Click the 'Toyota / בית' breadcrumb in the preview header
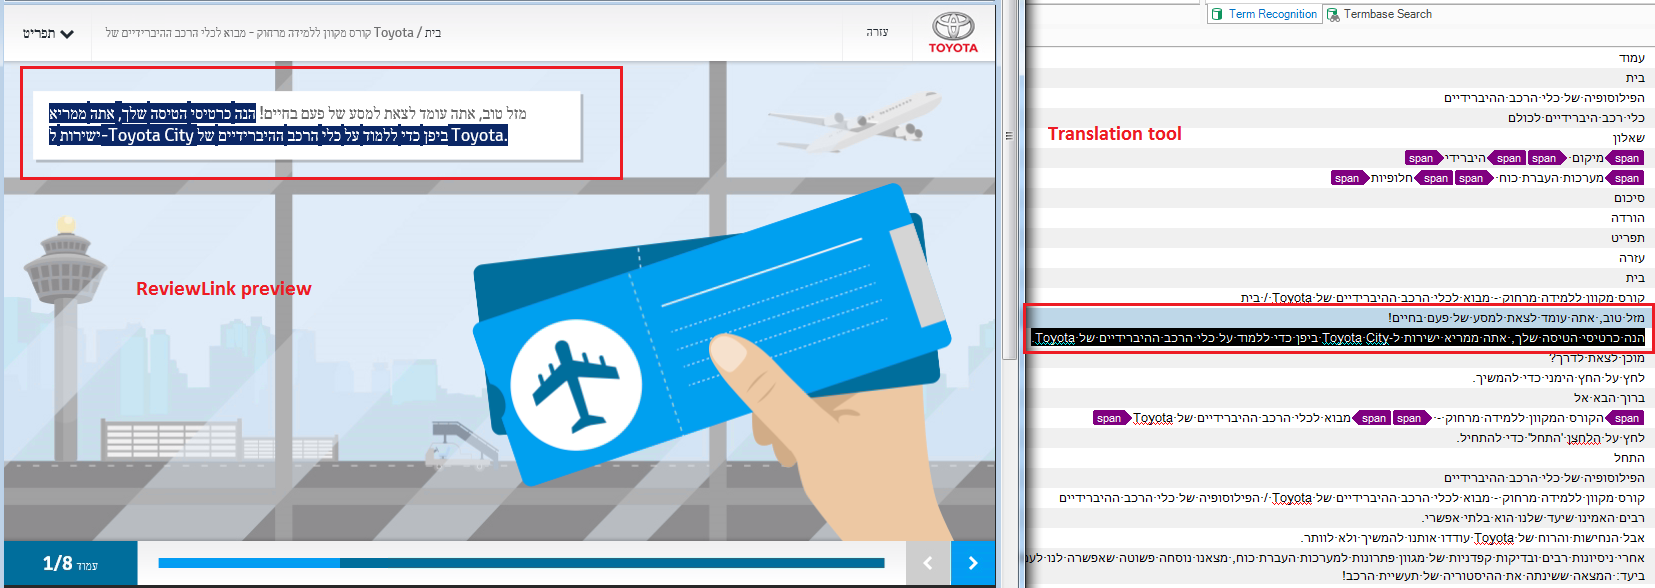The height and width of the screenshot is (588, 1655). 407,33
